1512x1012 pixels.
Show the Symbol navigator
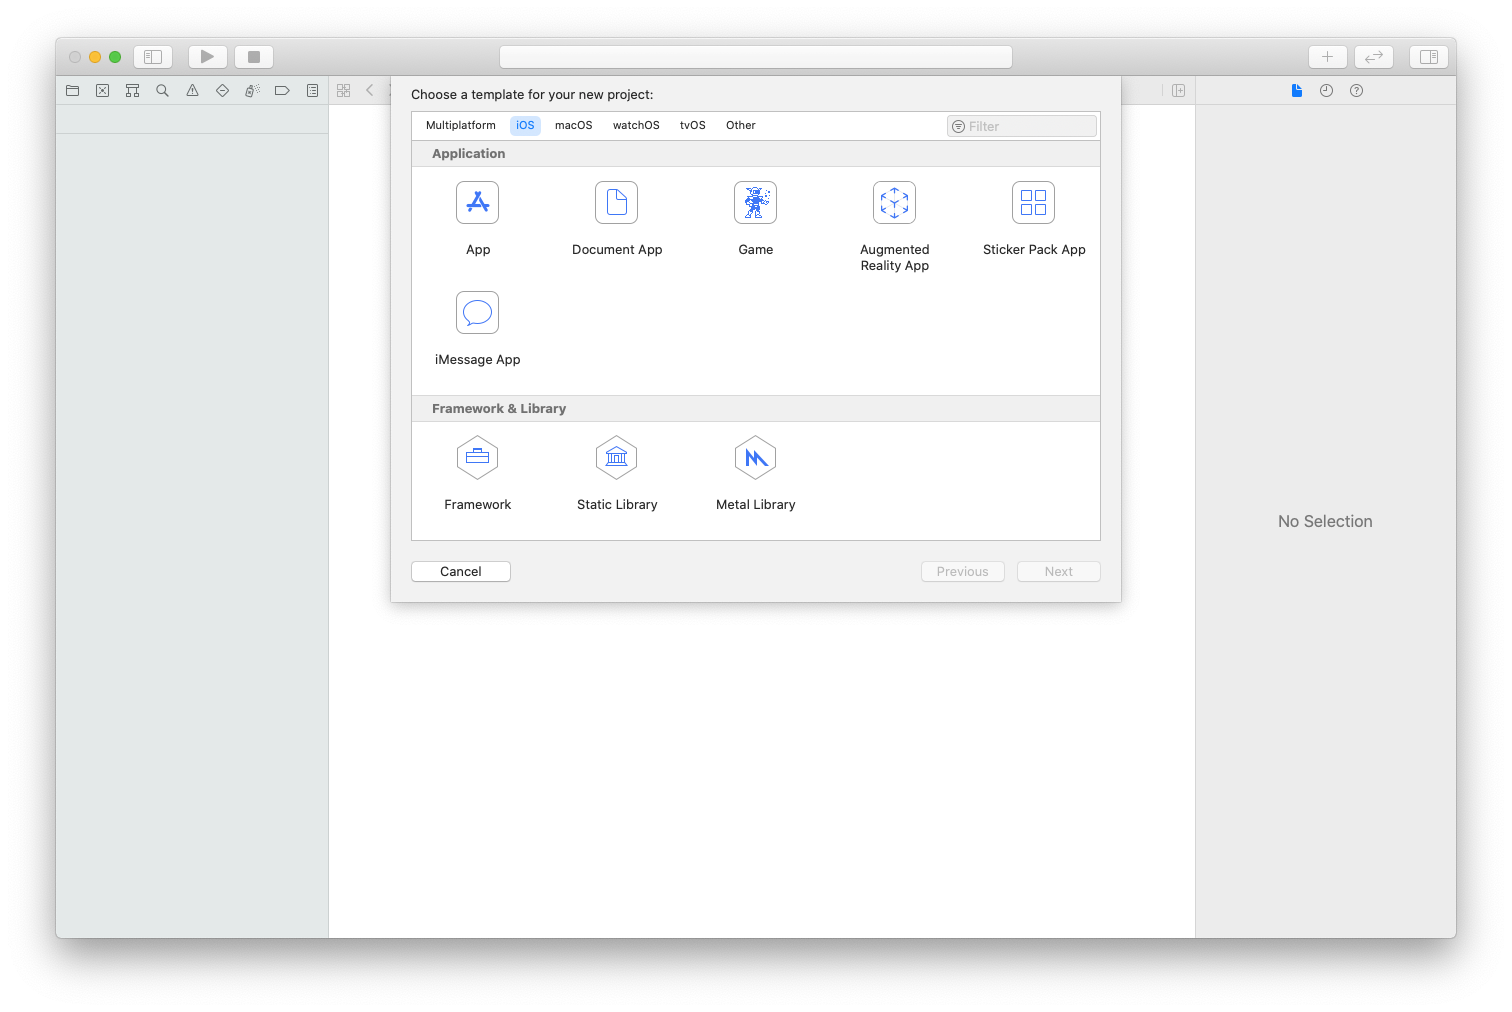(x=133, y=90)
